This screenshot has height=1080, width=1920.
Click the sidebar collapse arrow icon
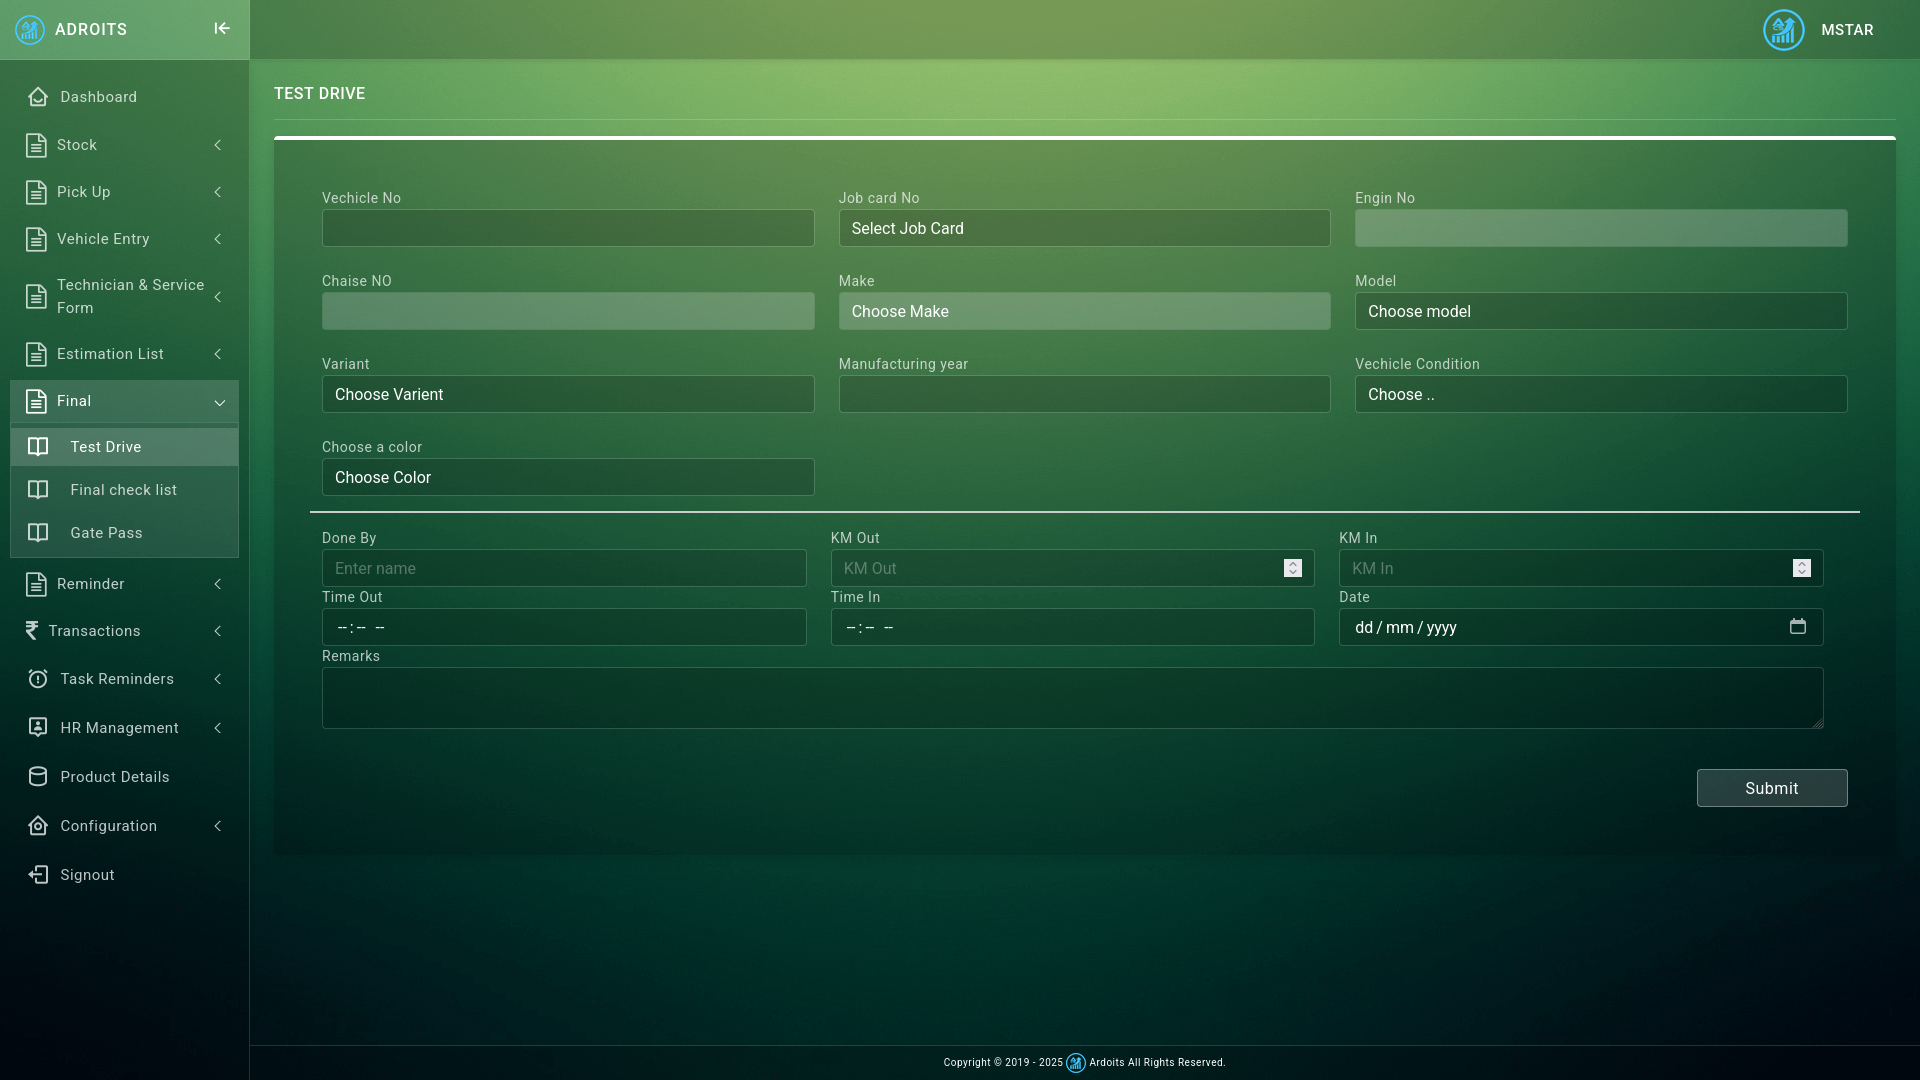click(x=222, y=29)
